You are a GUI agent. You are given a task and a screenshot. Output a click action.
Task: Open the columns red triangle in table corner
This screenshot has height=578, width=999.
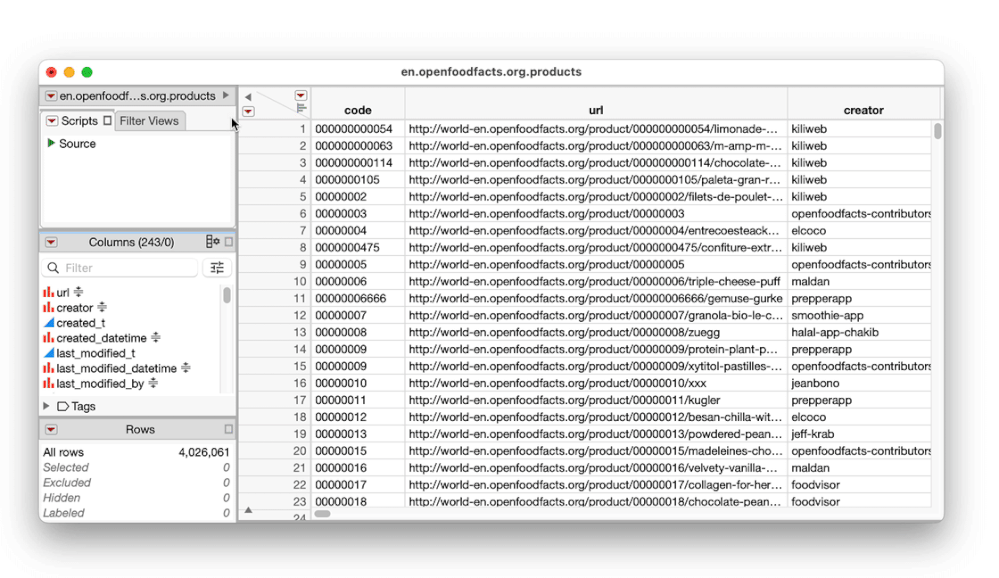pos(301,95)
